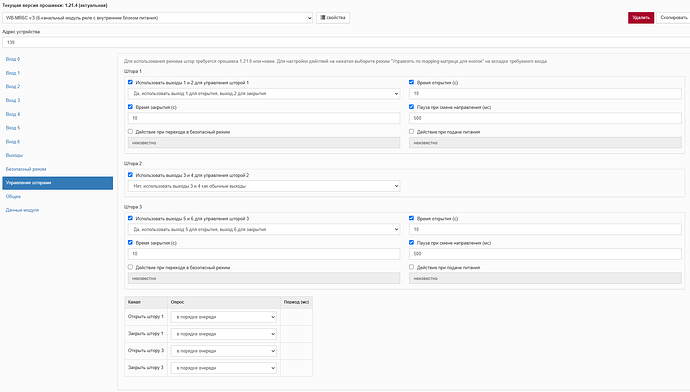Copy the device configuration
Image resolution: width=690 pixels, height=392 pixels.
[x=673, y=18]
